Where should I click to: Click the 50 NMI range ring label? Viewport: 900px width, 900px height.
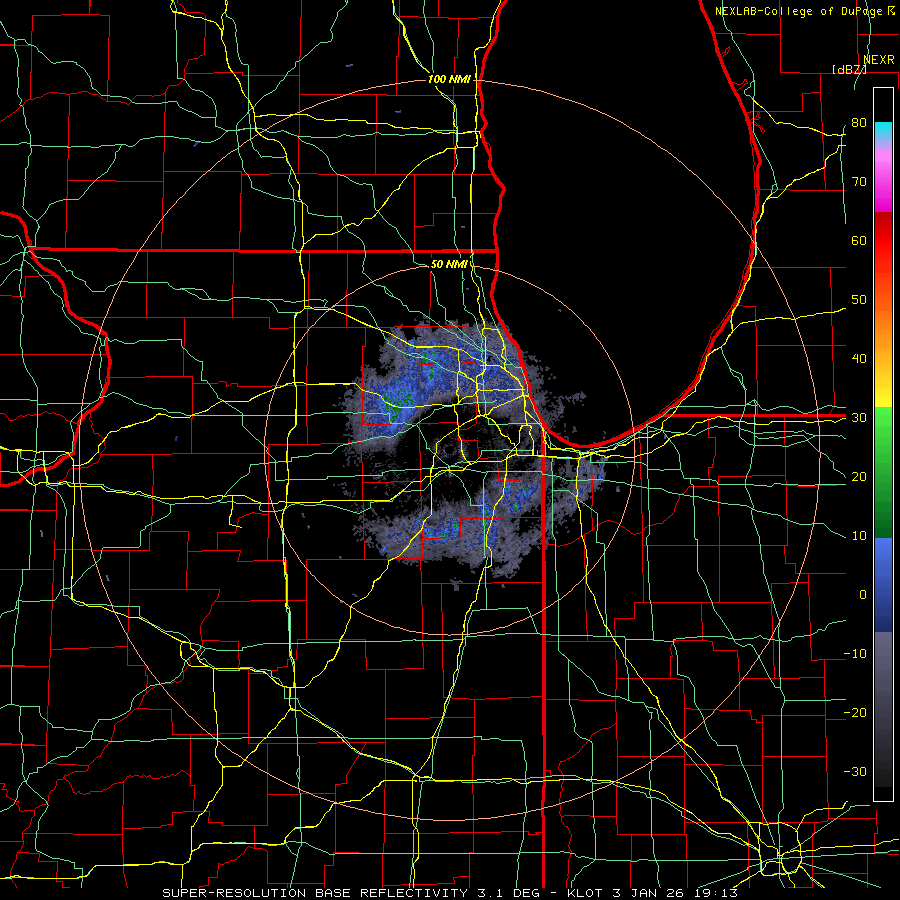click(x=449, y=264)
